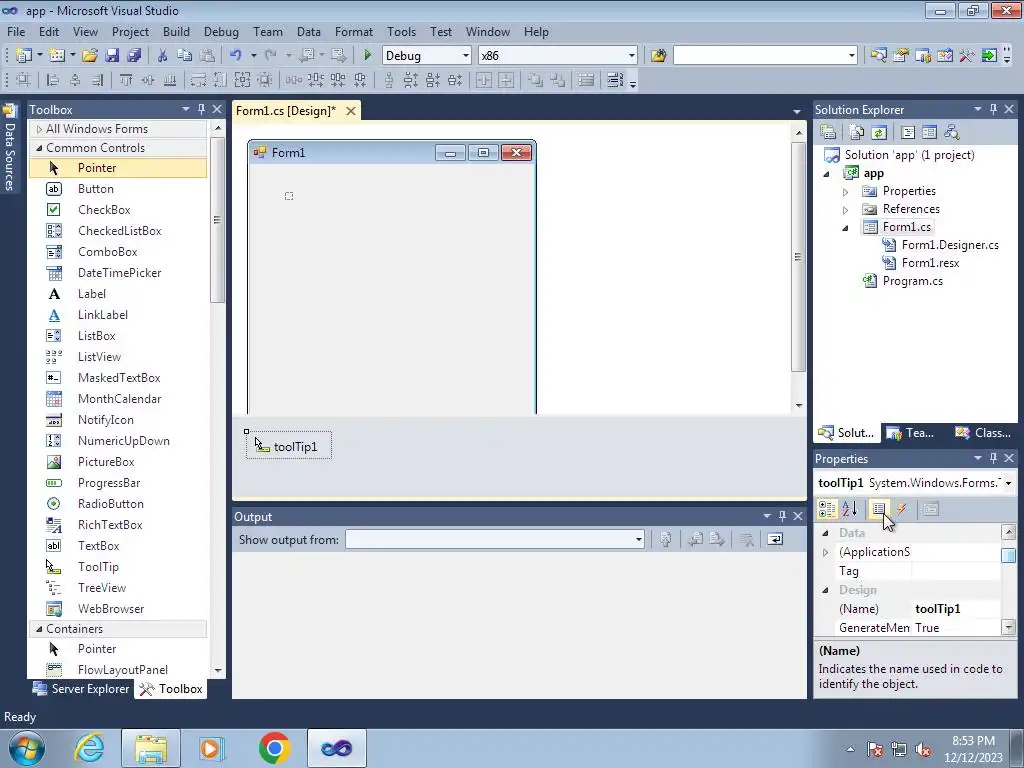The width and height of the screenshot is (1024, 768).
Task: Open the Windows Start menu
Action: [x=27, y=748]
